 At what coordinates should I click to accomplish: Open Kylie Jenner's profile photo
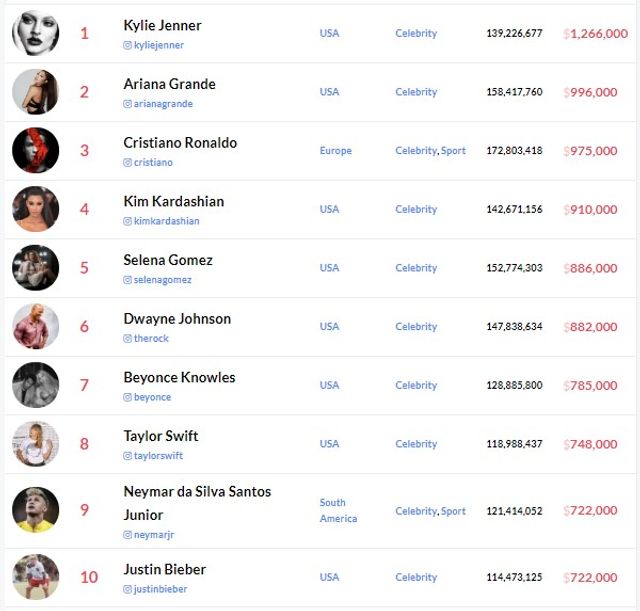36,33
